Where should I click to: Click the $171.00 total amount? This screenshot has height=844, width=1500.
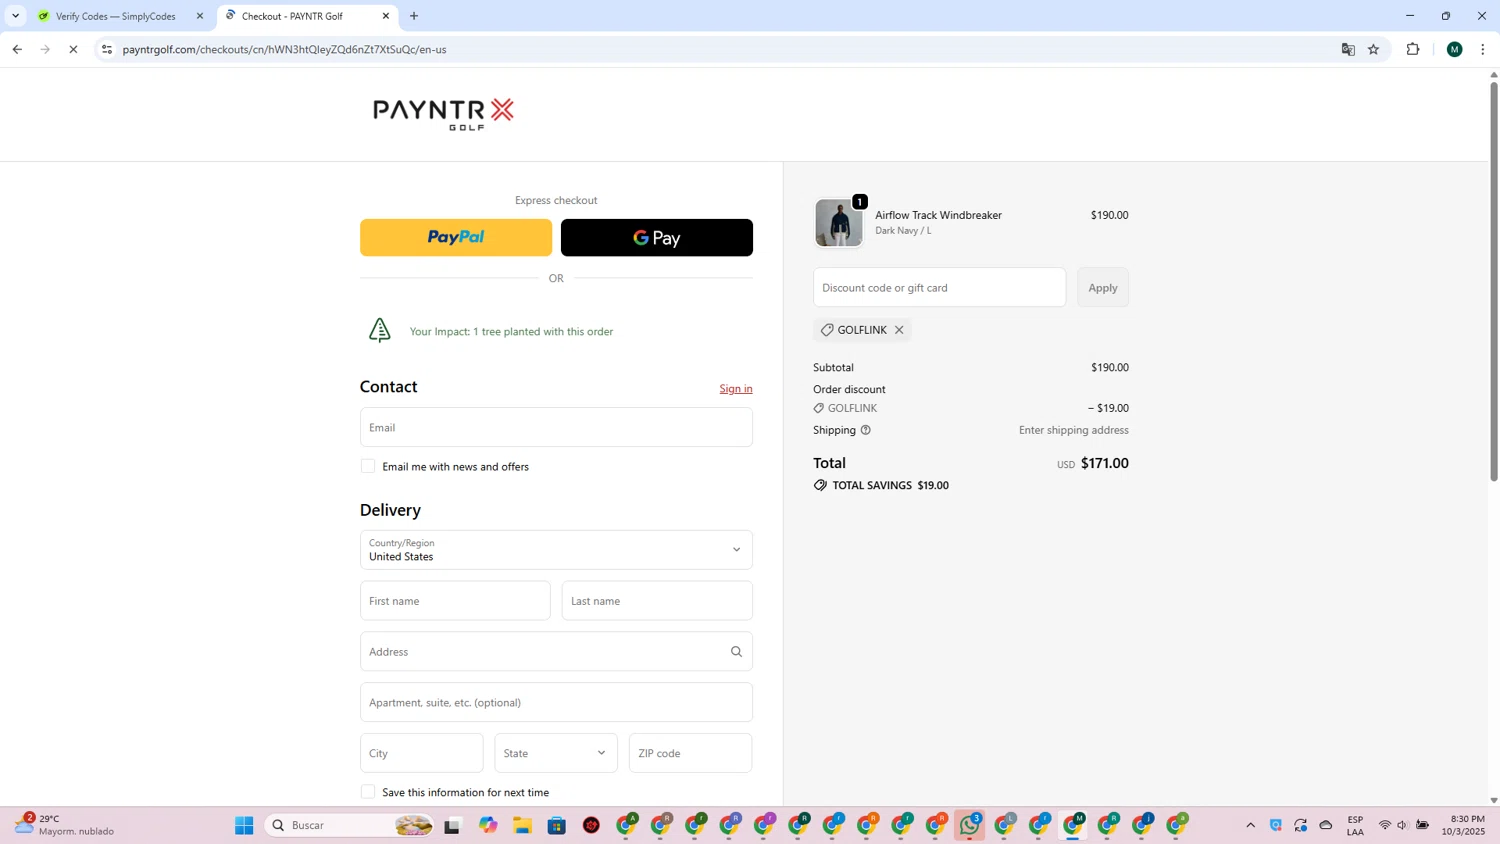click(1104, 463)
